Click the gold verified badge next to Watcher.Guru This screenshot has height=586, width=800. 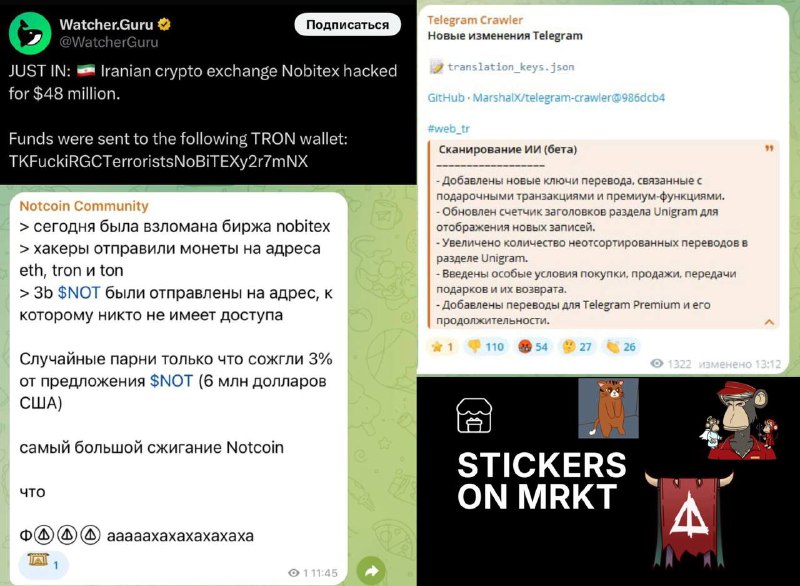coord(164,24)
